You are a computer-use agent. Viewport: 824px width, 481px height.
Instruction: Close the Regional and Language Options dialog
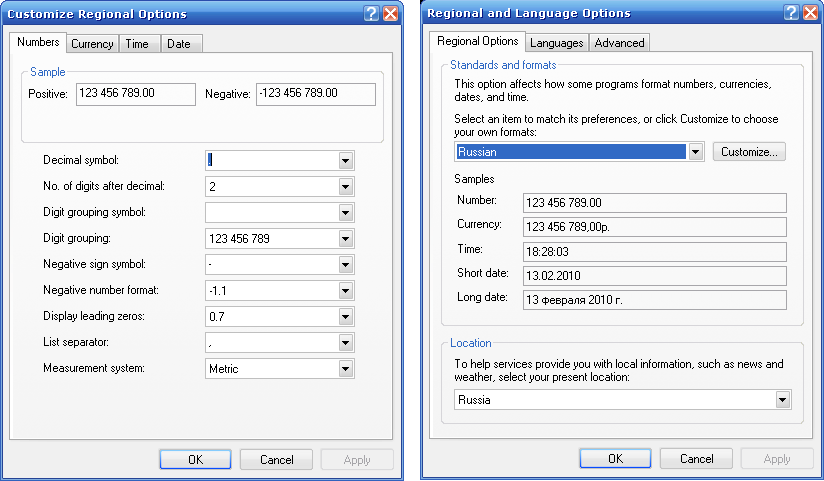(811, 13)
